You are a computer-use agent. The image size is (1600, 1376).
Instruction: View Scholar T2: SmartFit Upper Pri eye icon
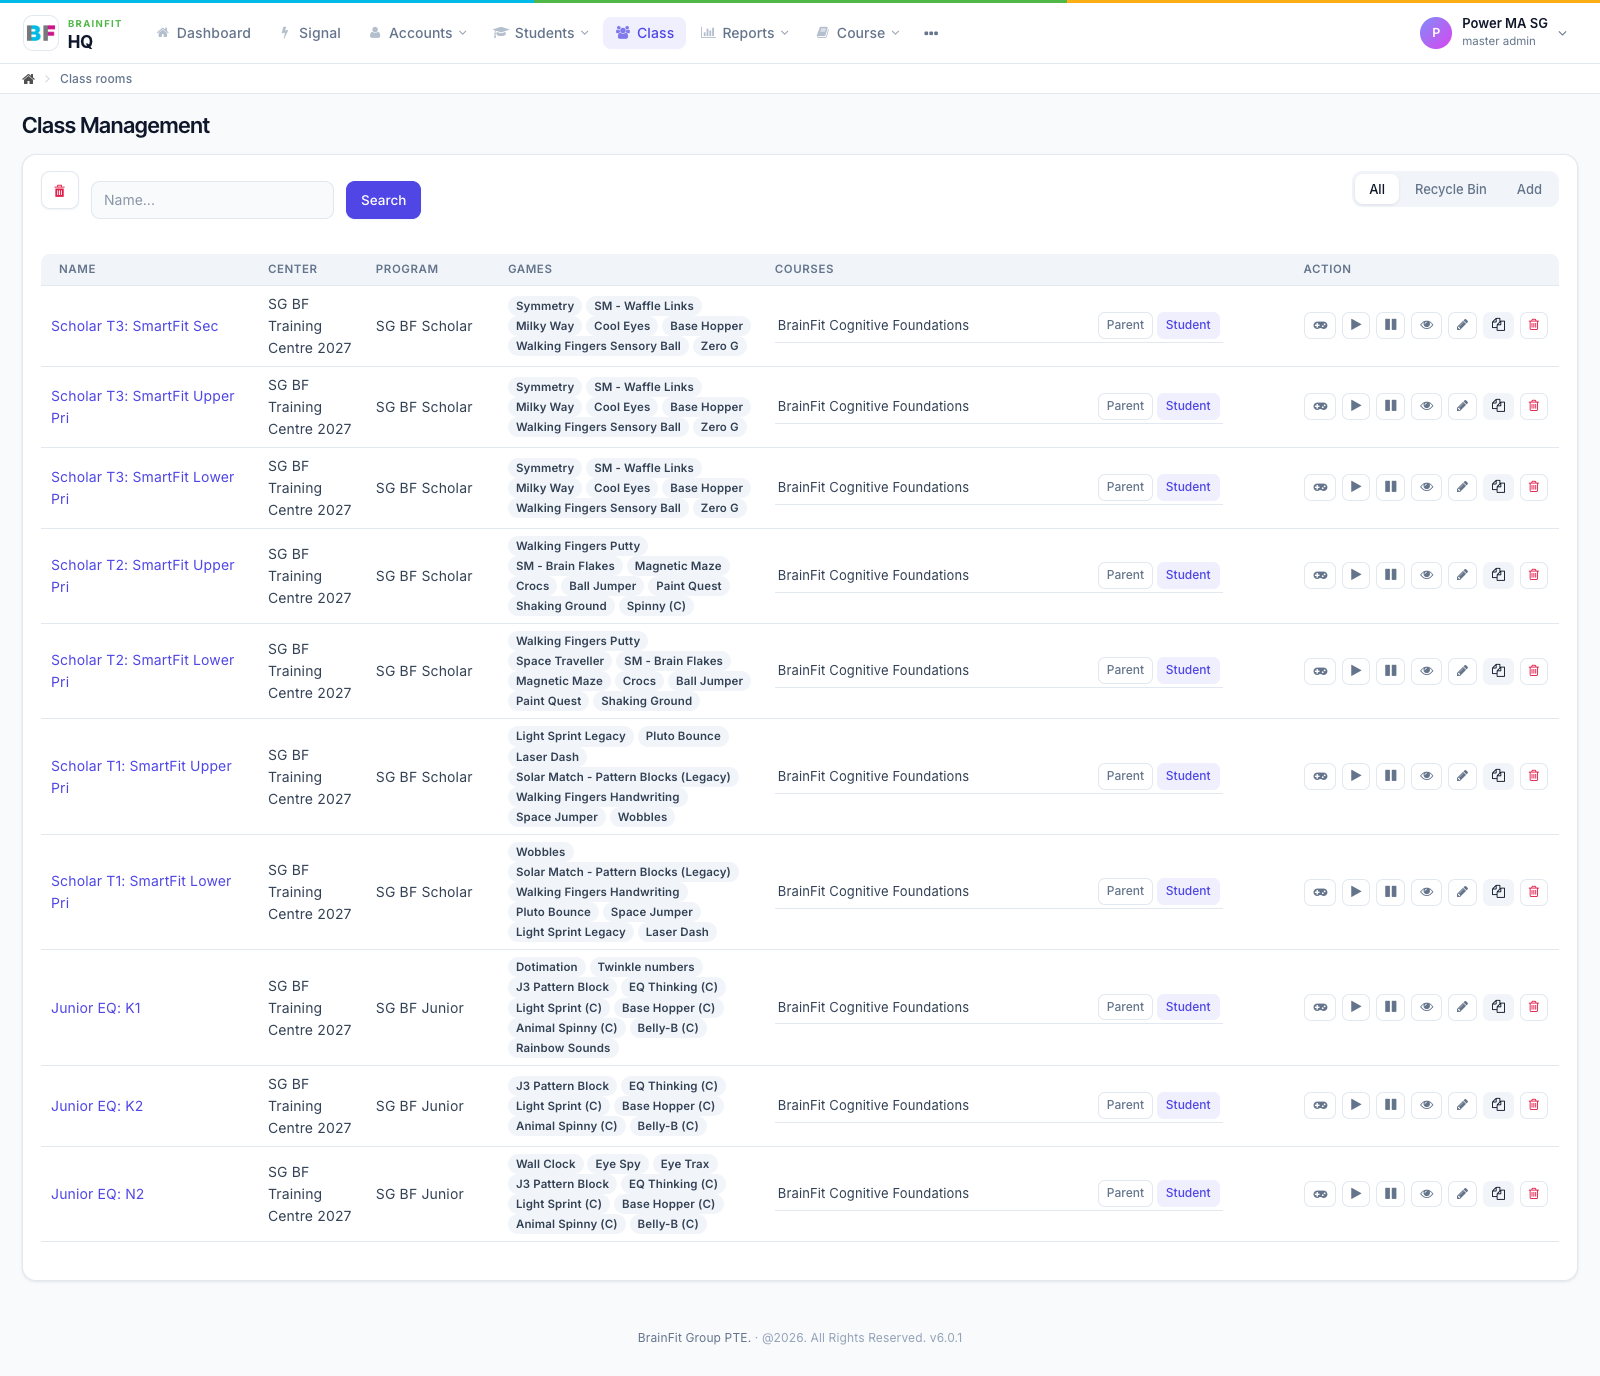coord(1427,575)
